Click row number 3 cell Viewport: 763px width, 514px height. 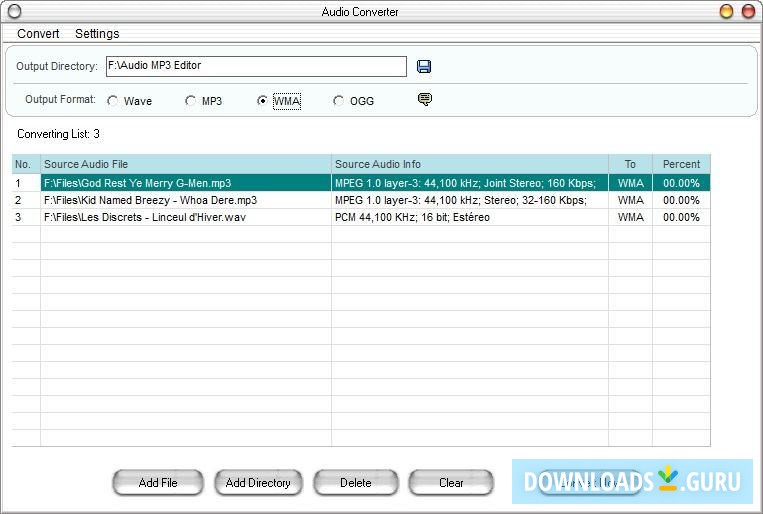[x=26, y=217]
